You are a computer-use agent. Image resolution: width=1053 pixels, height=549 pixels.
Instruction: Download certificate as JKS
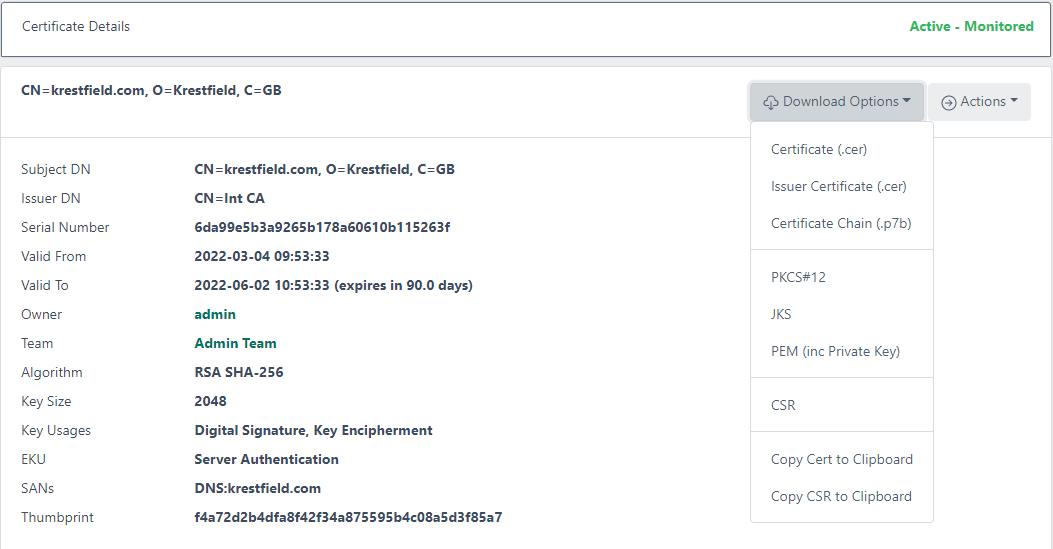coord(781,314)
